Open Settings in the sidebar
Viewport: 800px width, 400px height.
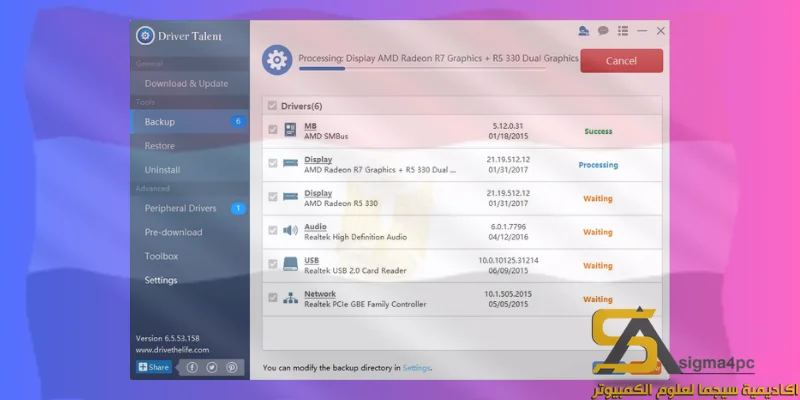(x=190, y=280)
